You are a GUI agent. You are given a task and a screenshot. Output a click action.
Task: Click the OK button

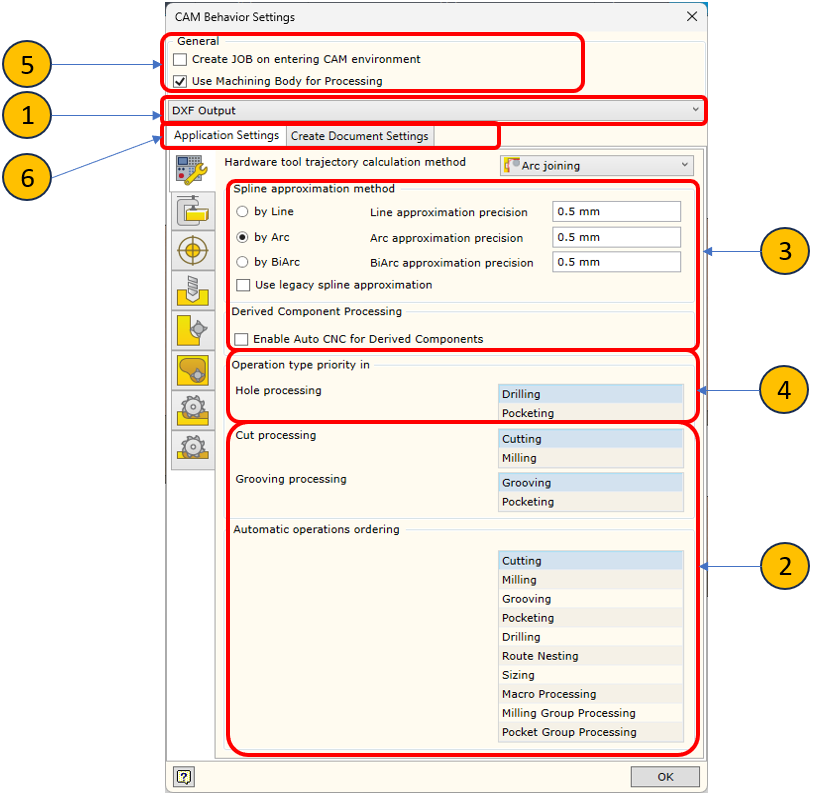(665, 777)
